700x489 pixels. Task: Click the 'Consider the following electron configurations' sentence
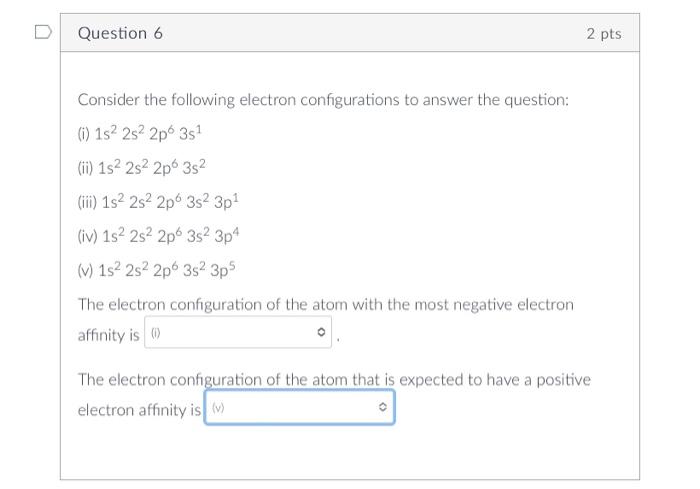coord(323,100)
